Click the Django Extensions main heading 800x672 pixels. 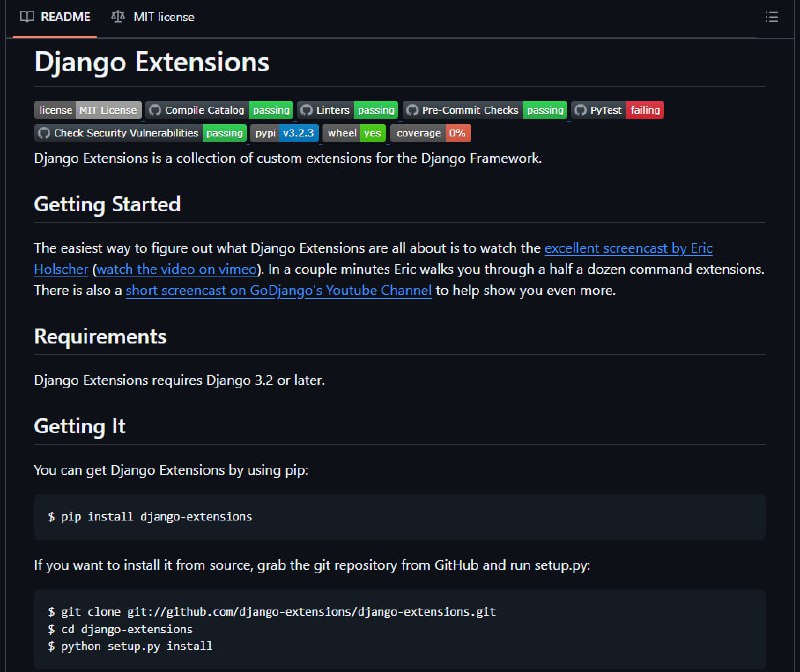152,62
